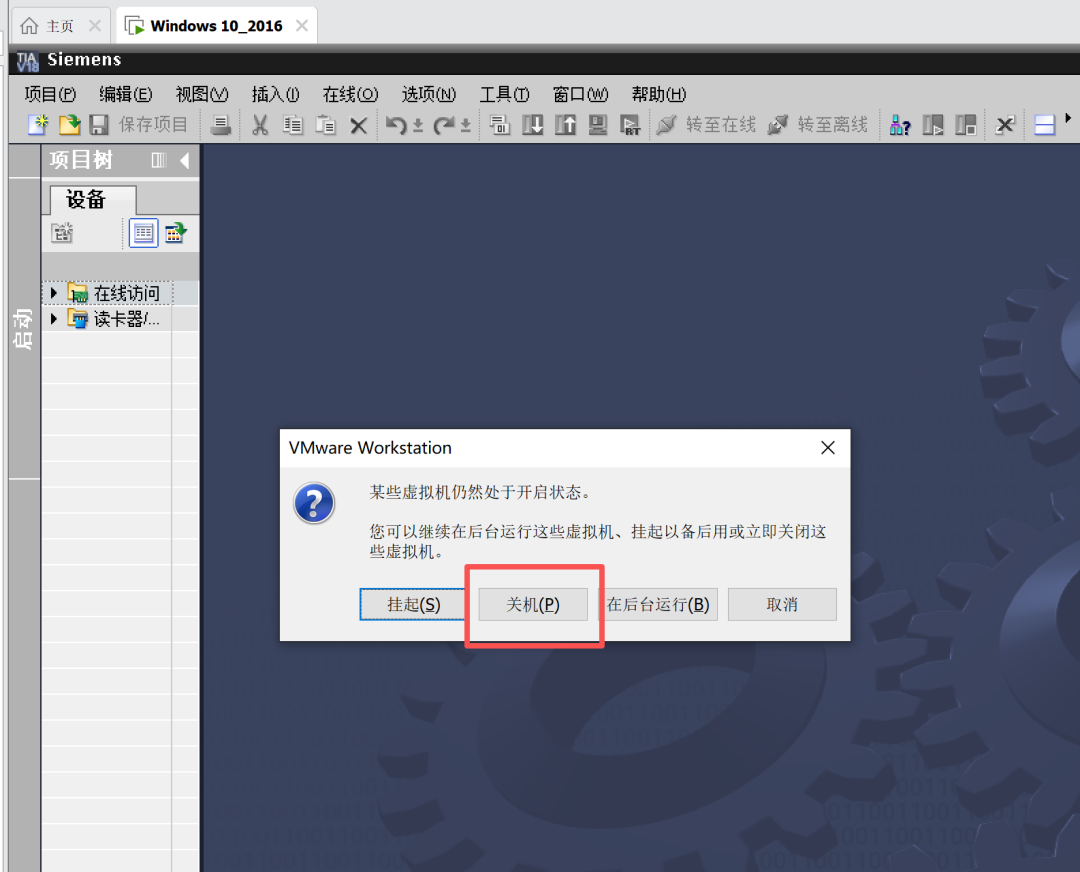Click the 保存项目 save disk icon
1080x872 pixels.
click(99, 125)
